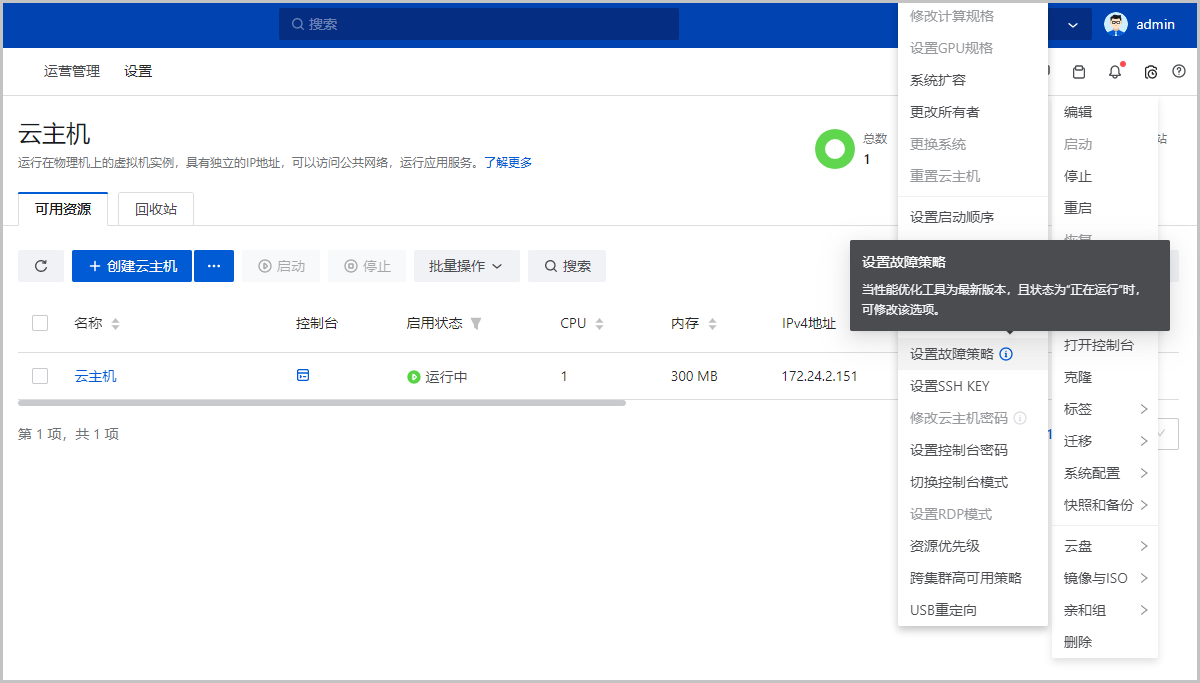Click the 创建云主机 button

(132, 266)
